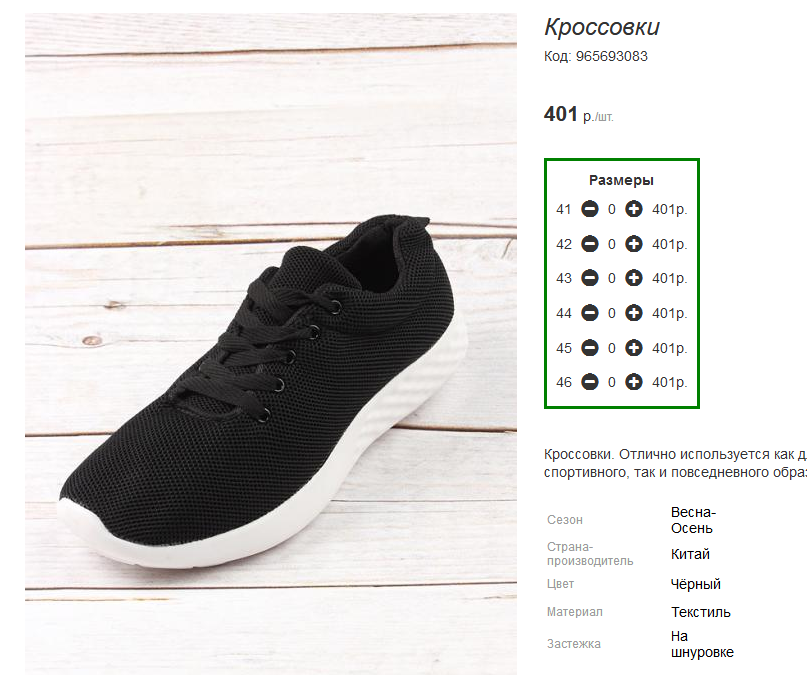The image size is (807, 675).
Task: Increase quantity for size 46
Action: (x=634, y=382)
